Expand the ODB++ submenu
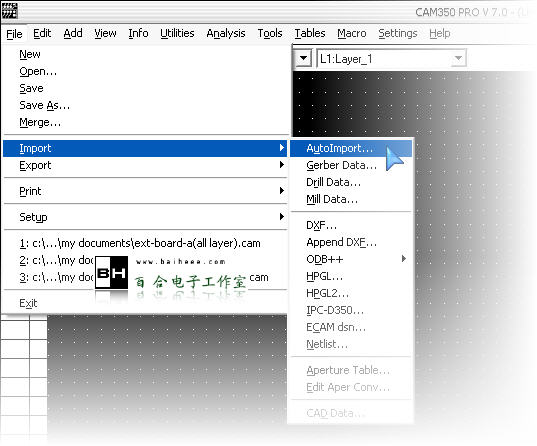The width and height of the screenshot is (537, 446). [x=351, y=259]
